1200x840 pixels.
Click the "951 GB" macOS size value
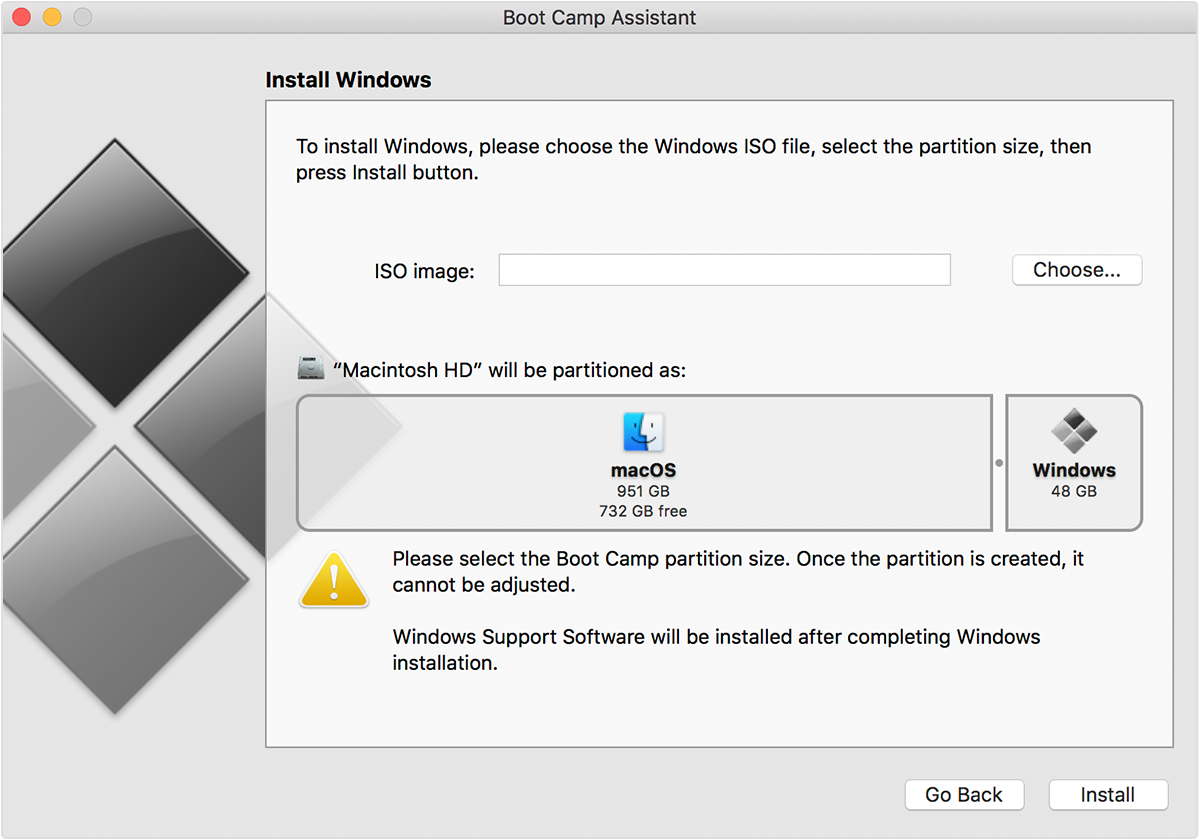coord(644,492)
